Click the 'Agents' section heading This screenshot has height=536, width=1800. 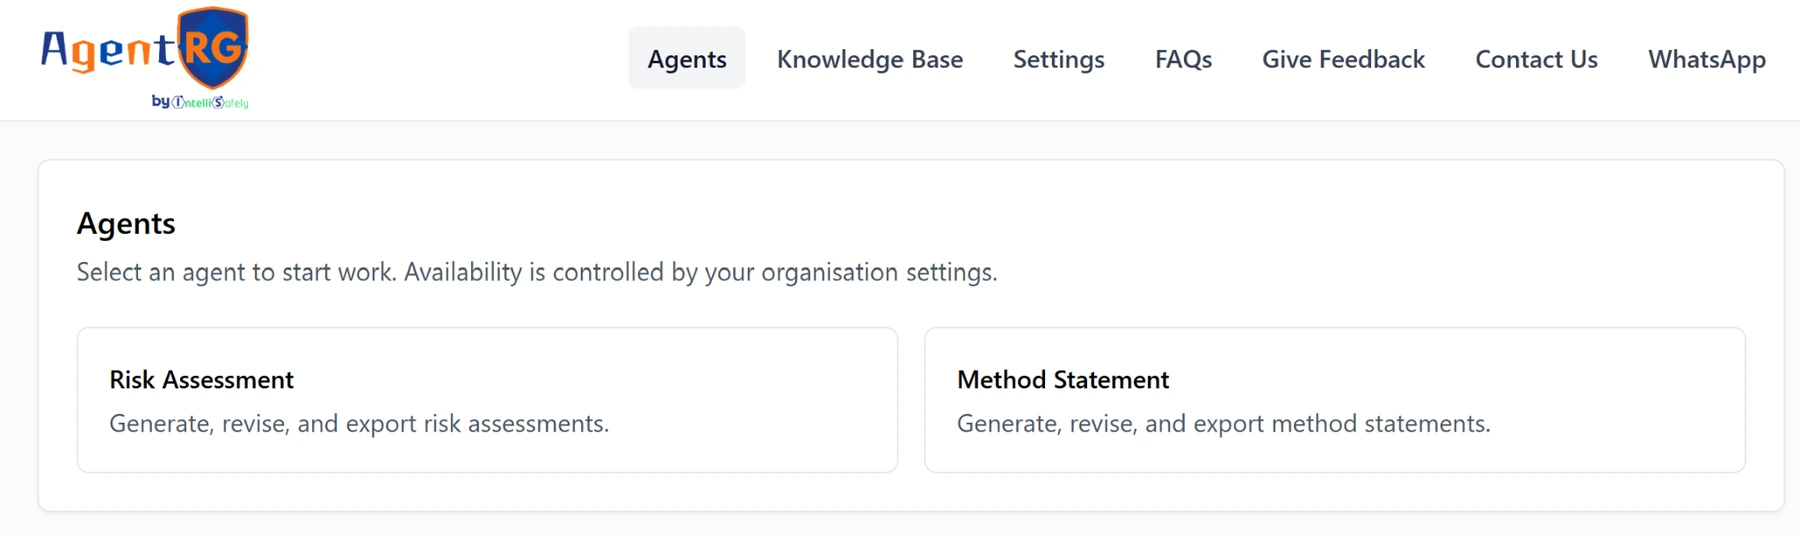[126, 223]
